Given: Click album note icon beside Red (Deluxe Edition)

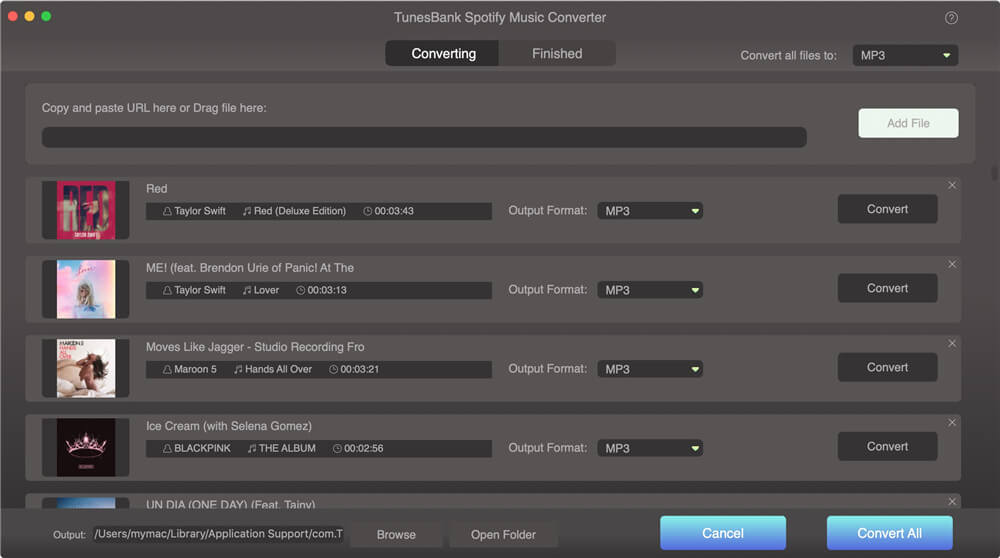Looking at the screenshot, I should (x=247, y=211).
